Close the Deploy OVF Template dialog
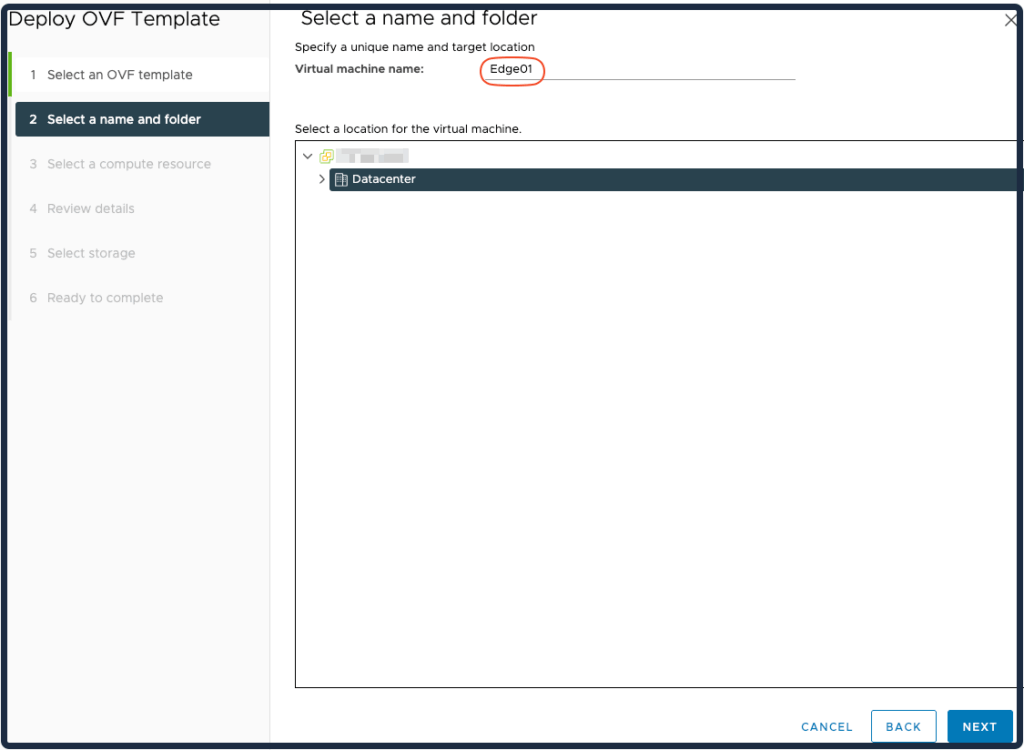Image resolution: width=1024 pixels, height=750 pixels. [x=1010, y=20]
